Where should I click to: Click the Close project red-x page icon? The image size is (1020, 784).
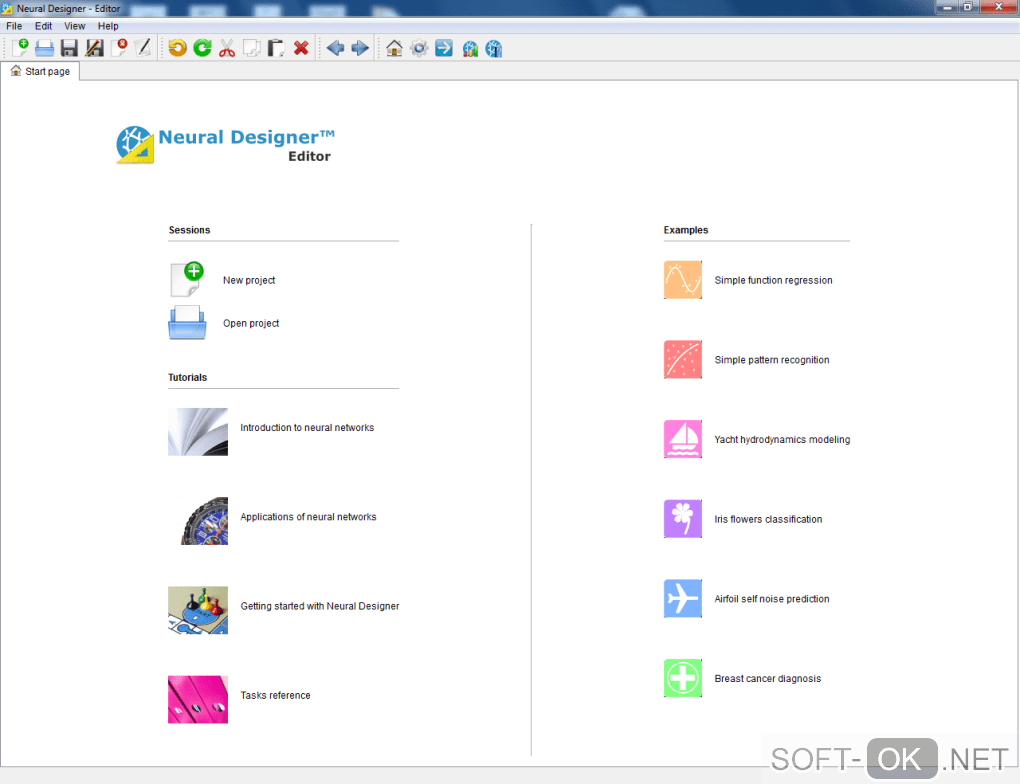119,48
